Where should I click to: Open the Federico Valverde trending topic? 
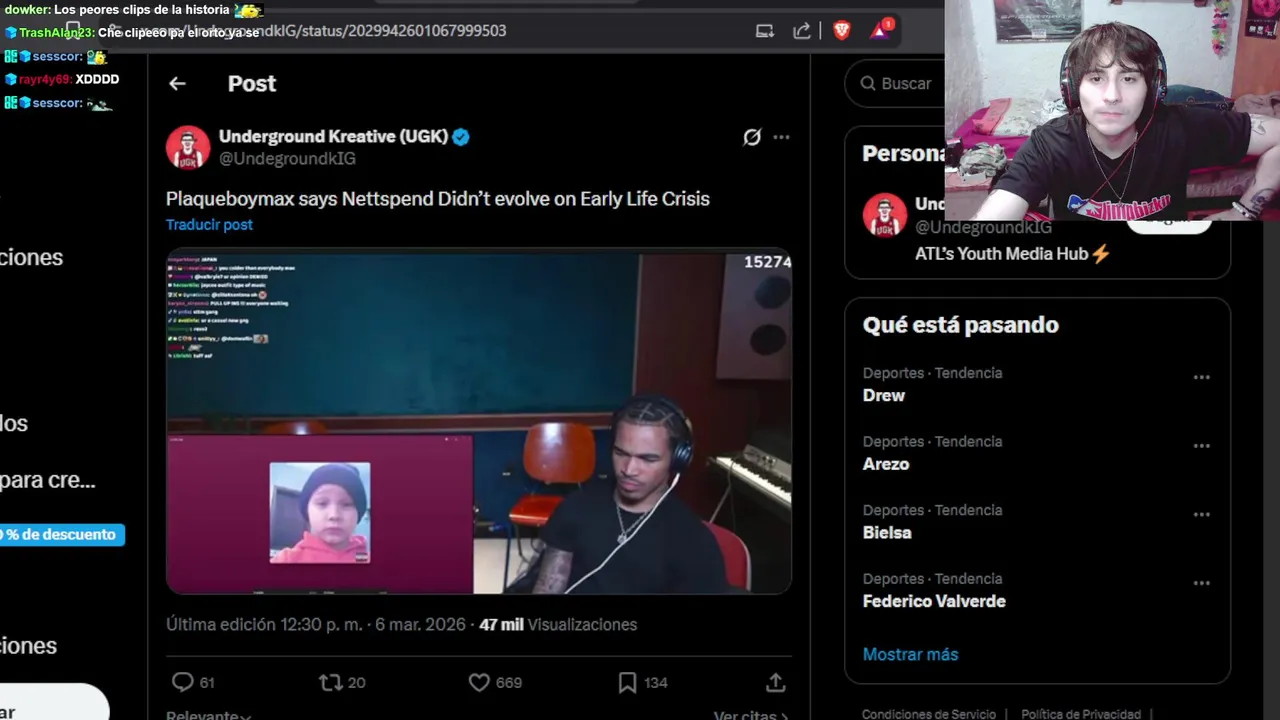click(x=934, y=602)
